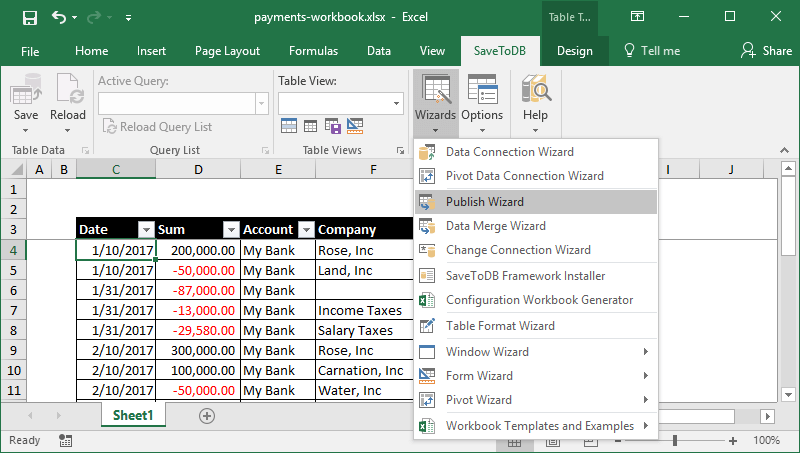The image size is (800, 453).
Task: Adjust the zoom slider handle
Action: [675, 440]
